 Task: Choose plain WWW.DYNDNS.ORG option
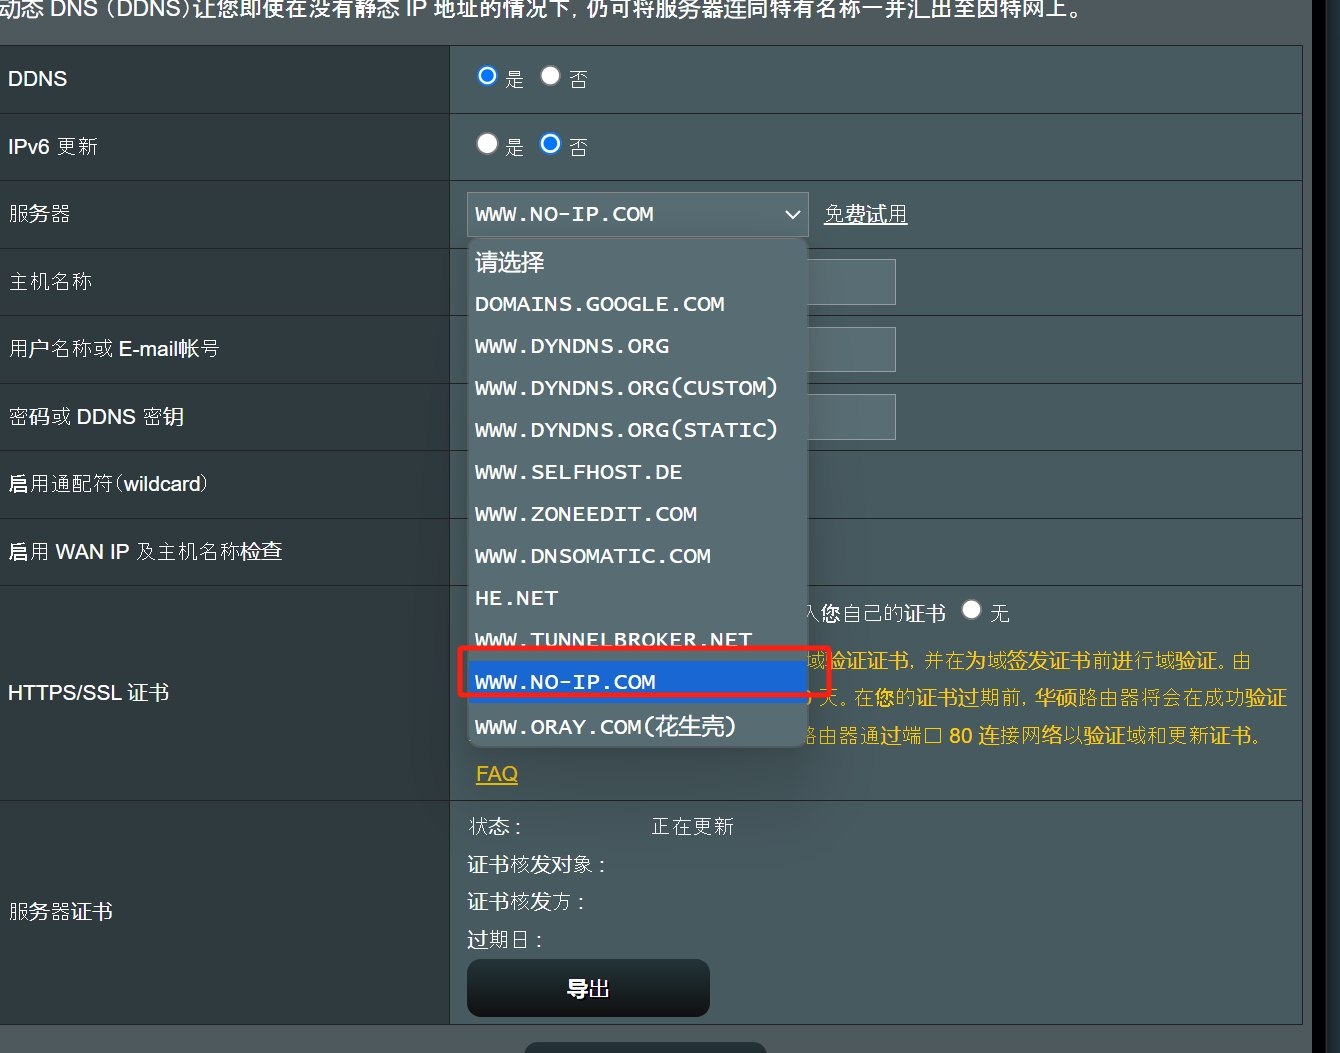tap(637, 346)
